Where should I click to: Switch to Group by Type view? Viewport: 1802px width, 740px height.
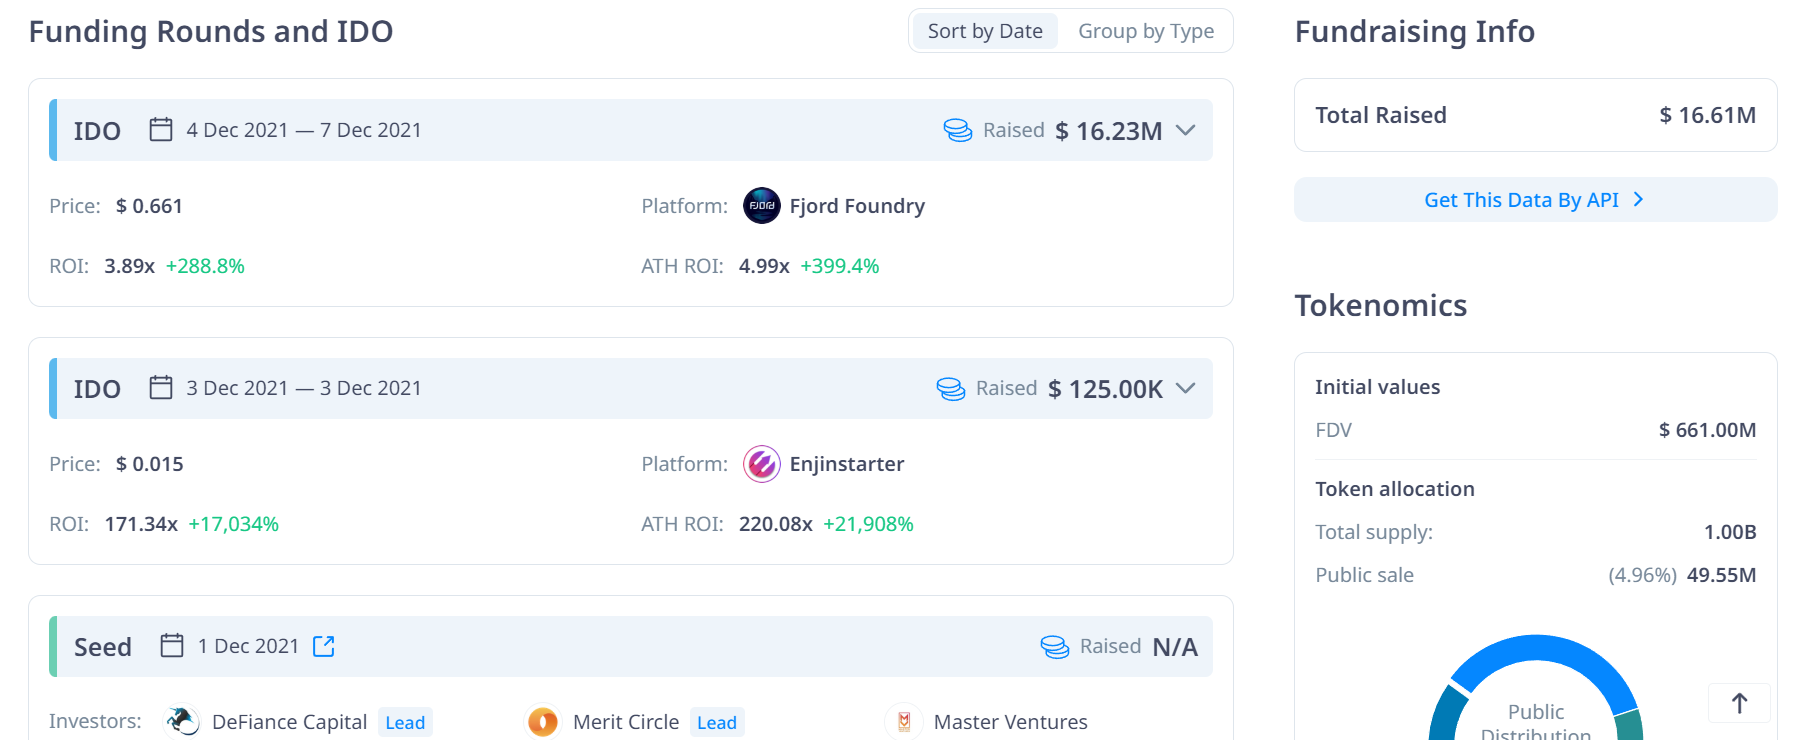pos(1145,31)
